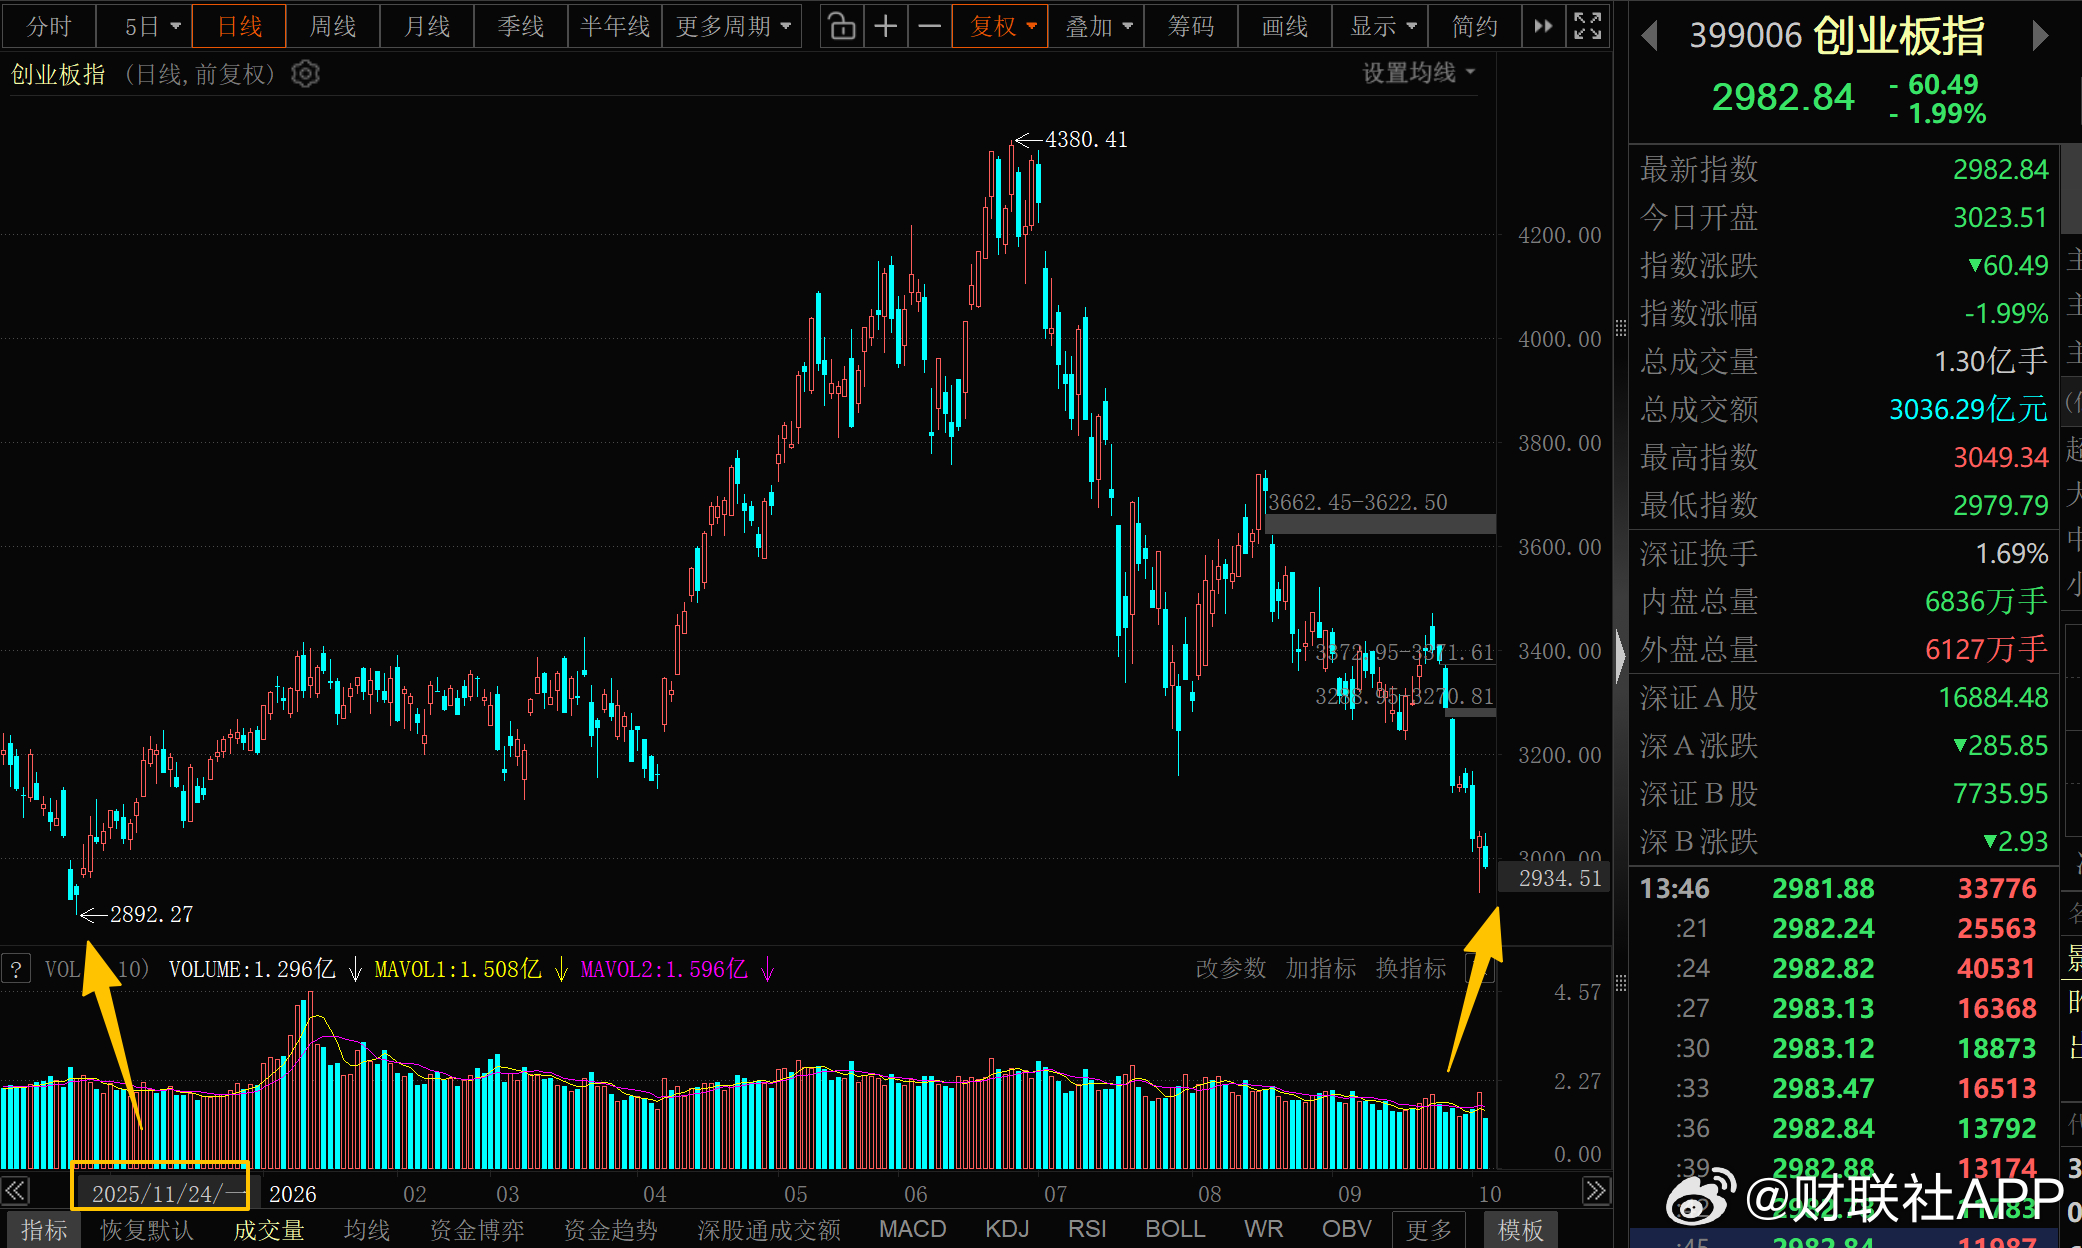Image resolution: width=2082 pixels, height=1248 pixels.
Task: Open 资金博弈 indicator tab
Action: (477, 1230)
